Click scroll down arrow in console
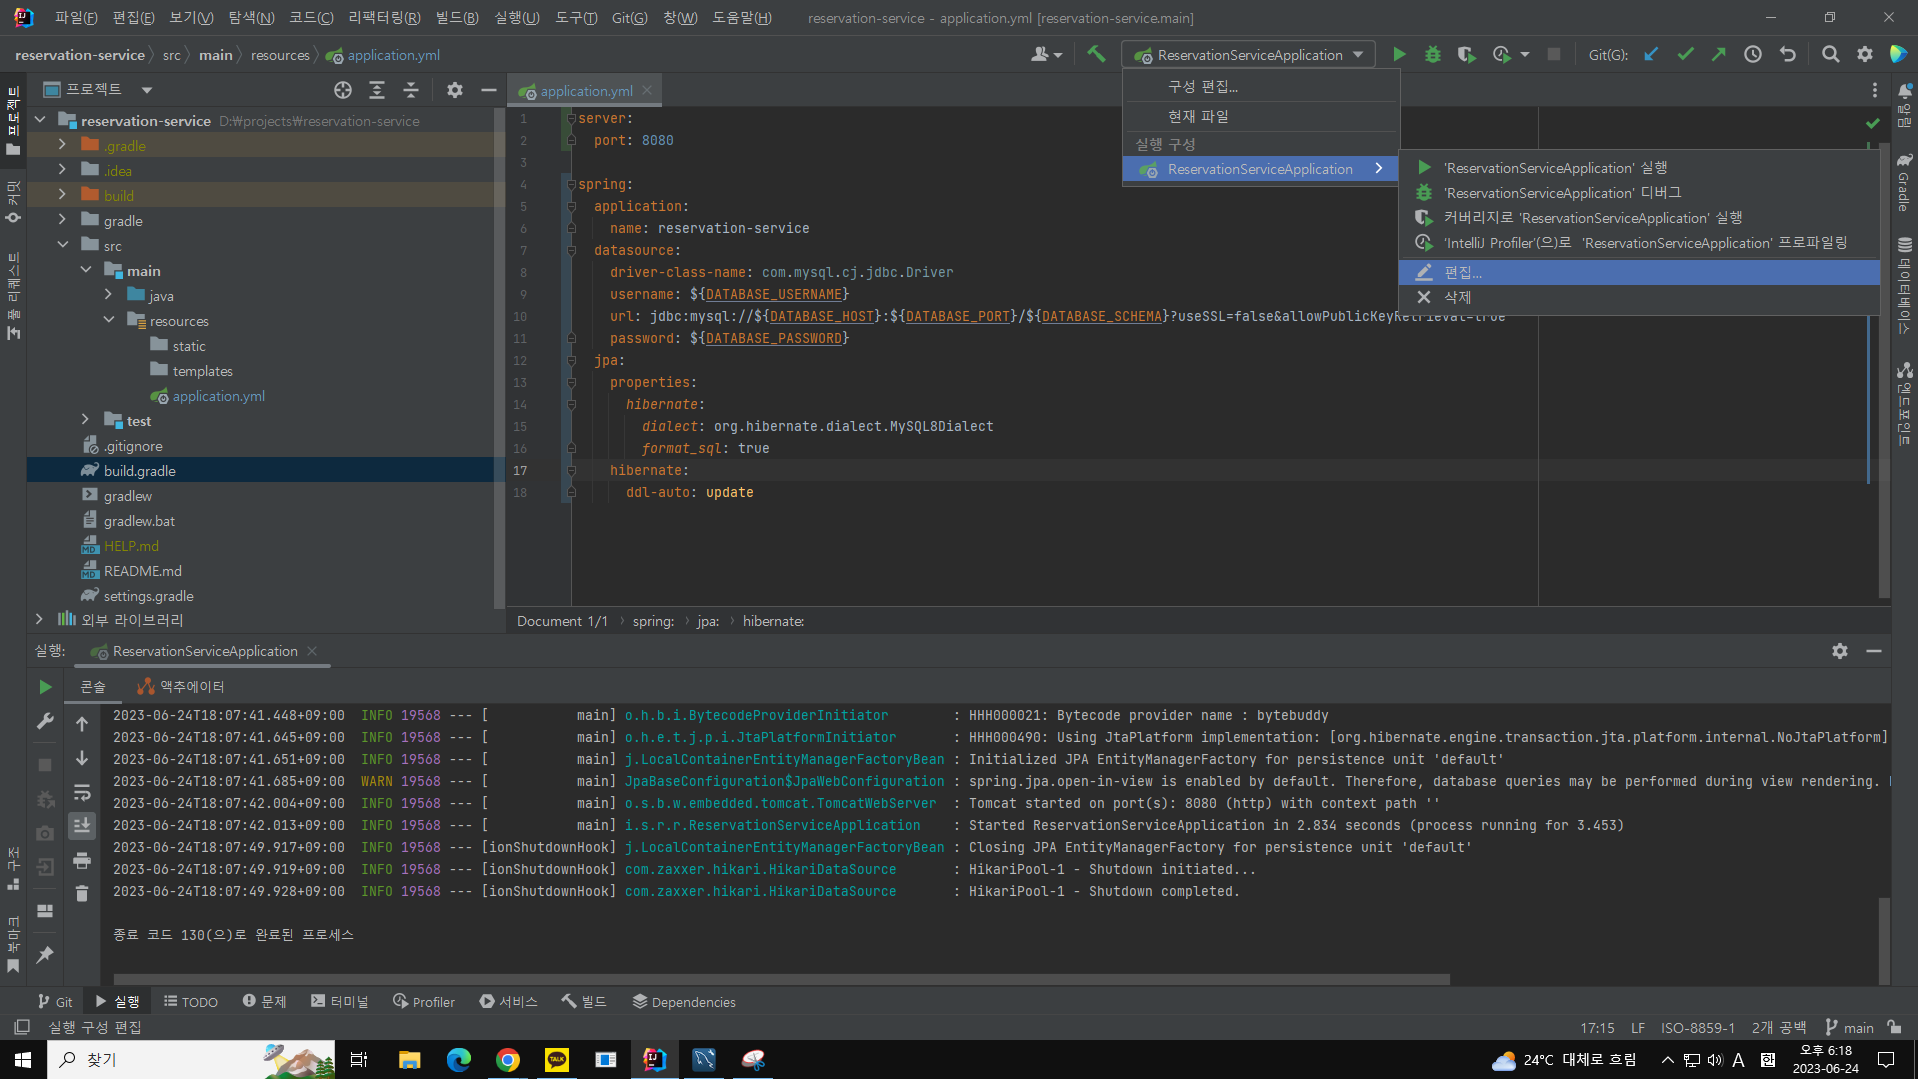The width and height of the screenshot is (1918, 1079). pyautogui.click(x=82, y=758)
